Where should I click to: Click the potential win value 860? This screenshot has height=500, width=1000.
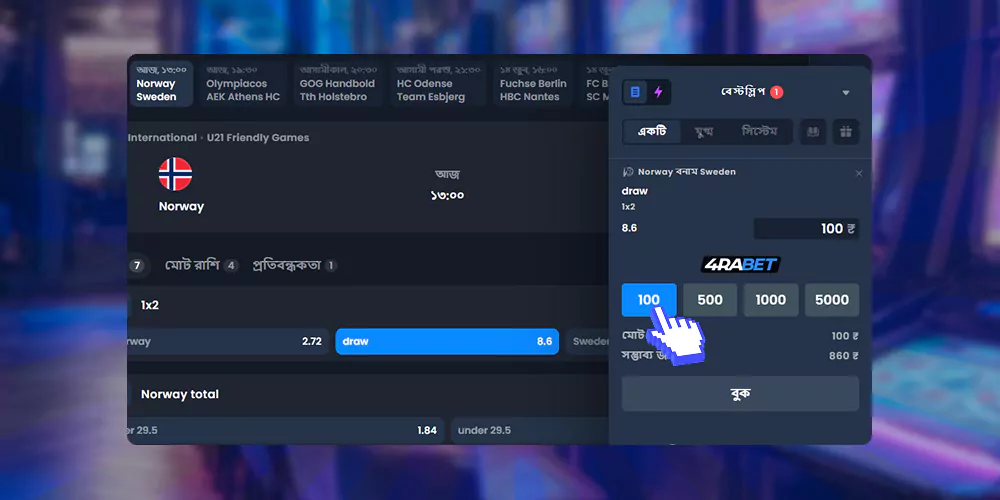pyautogui.click(x=842, y=356)
